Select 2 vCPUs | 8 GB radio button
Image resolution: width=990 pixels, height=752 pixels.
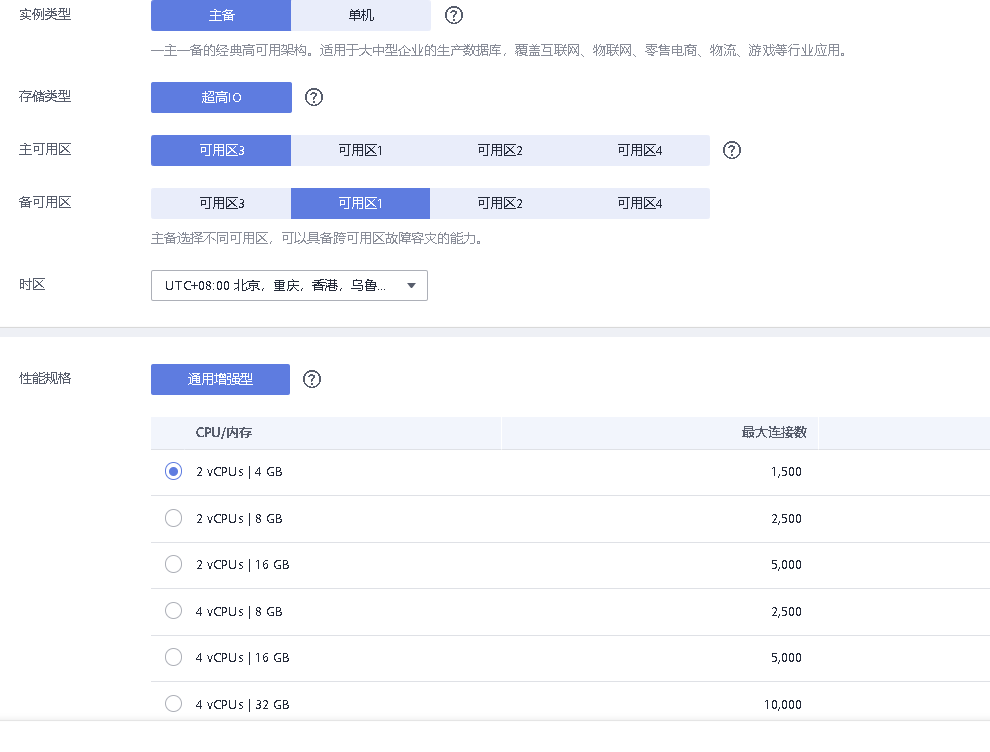tap(174, 518)
